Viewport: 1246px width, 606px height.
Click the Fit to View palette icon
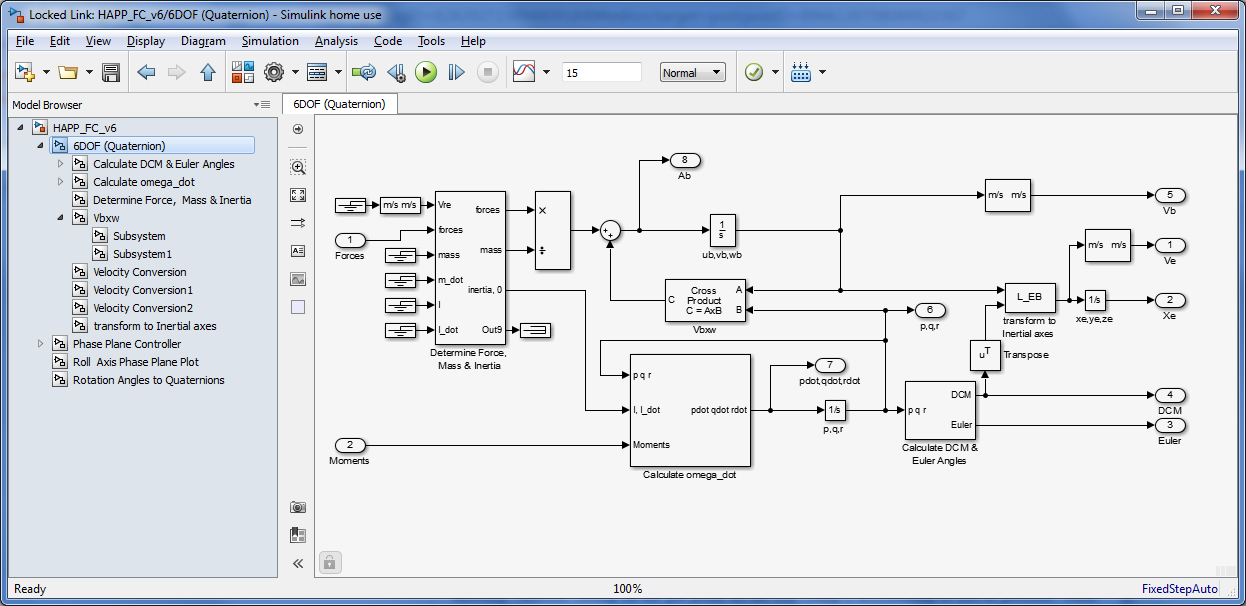(298, 195)
